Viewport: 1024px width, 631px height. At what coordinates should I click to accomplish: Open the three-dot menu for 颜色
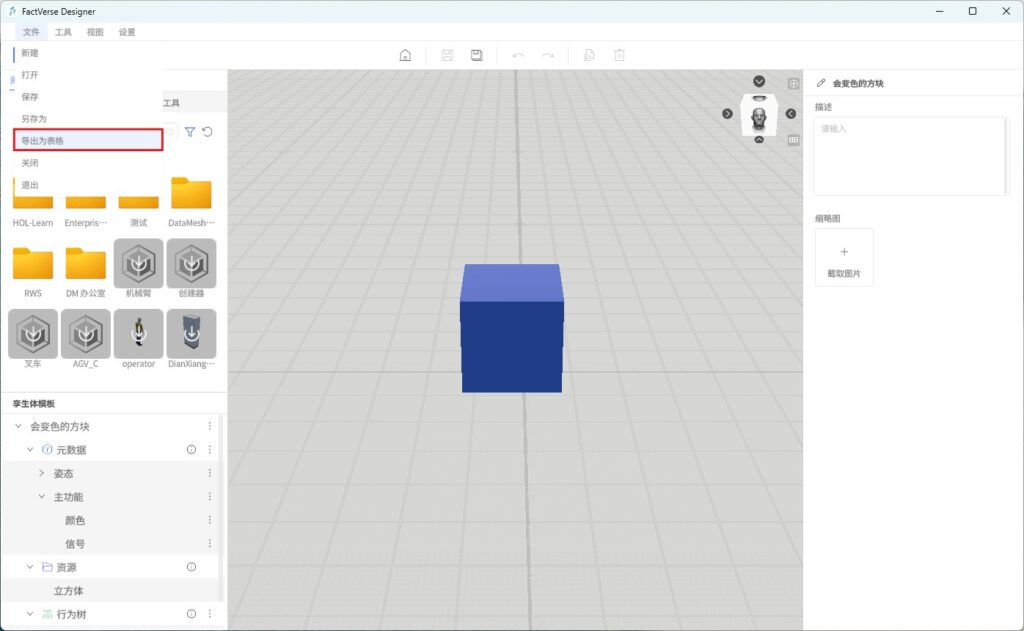(209, 520)
